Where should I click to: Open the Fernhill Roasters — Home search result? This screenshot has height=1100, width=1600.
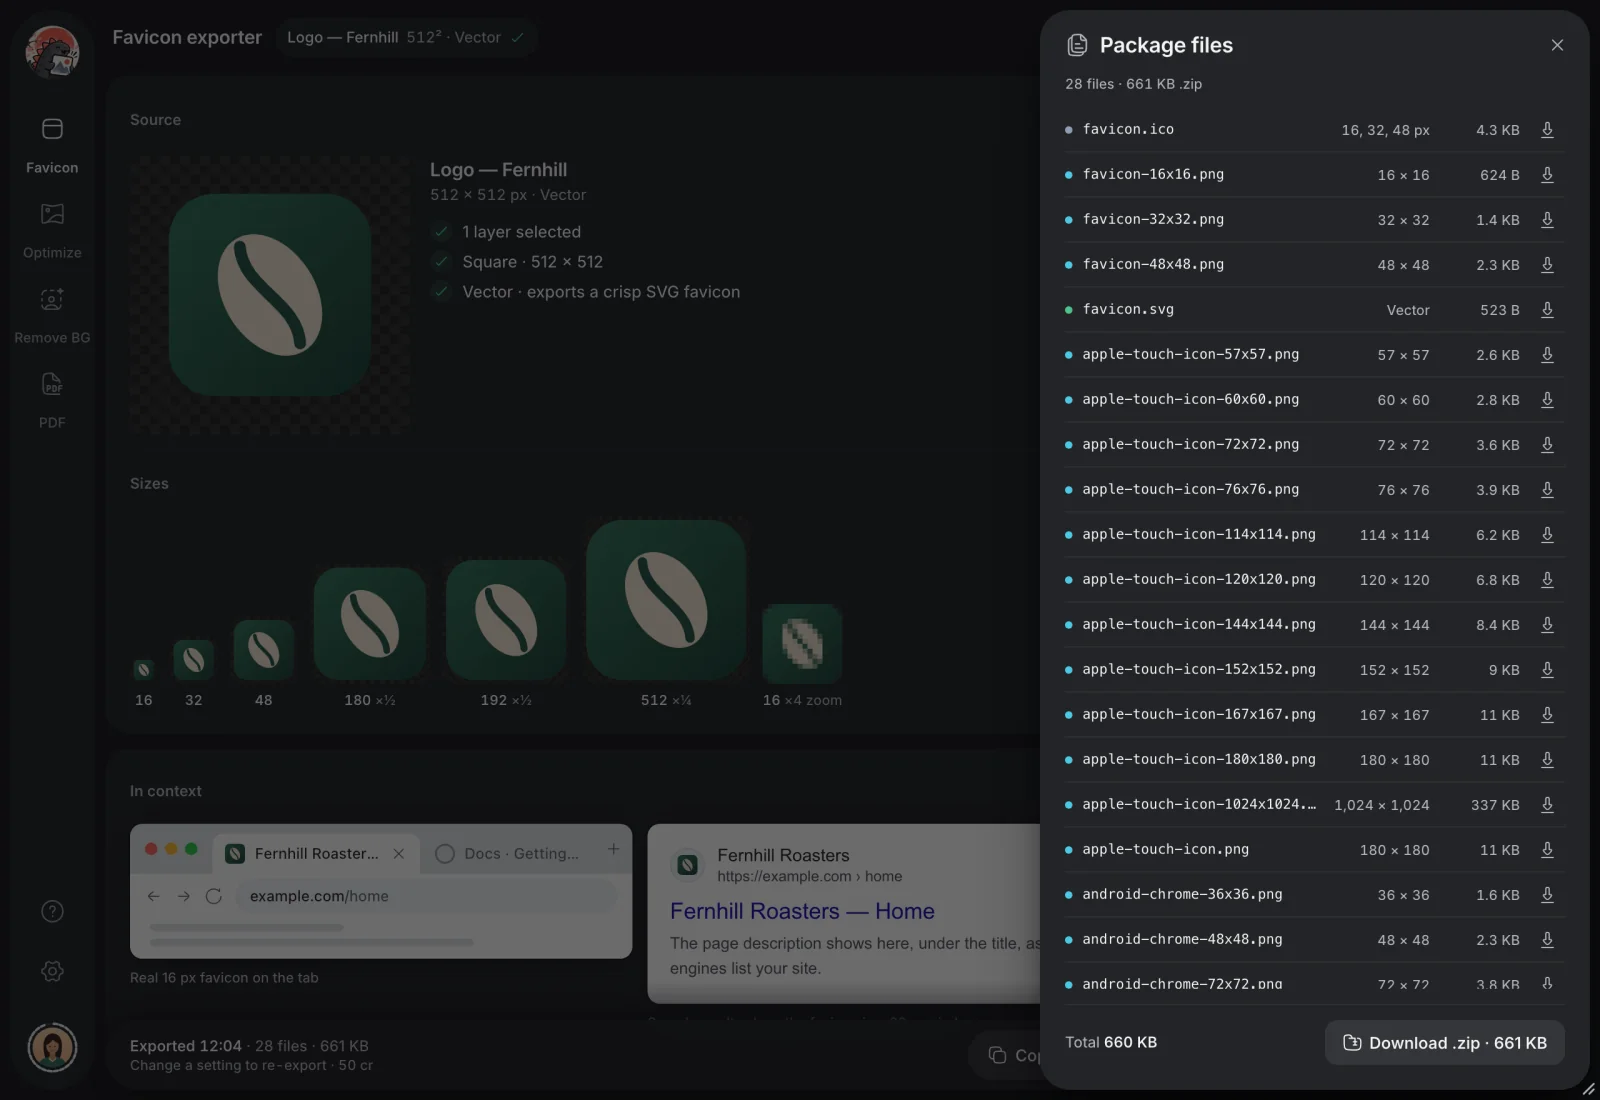pos(802,911)
